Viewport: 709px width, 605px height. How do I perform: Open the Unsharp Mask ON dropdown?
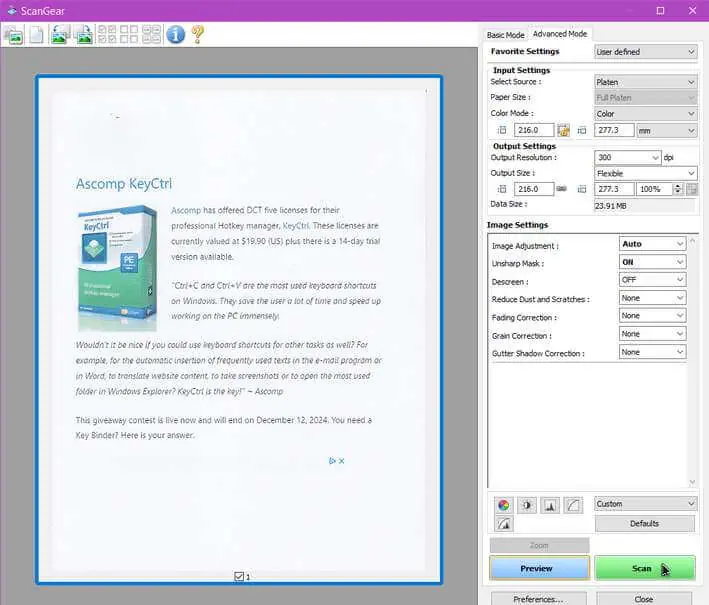pyautogui.click(x=652, y=262)
